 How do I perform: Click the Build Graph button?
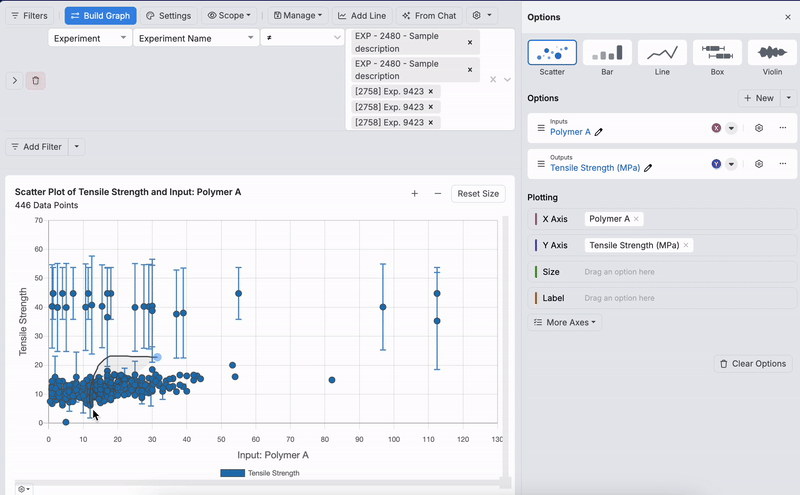click(100, 16)
